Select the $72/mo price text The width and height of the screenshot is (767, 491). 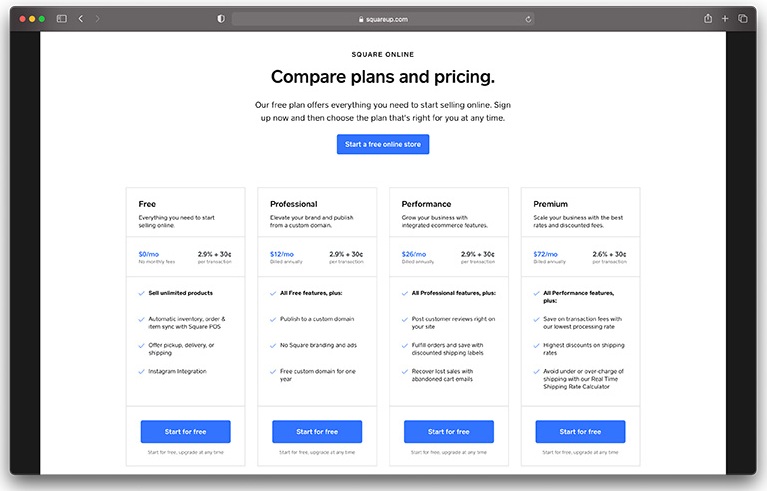[545, 254]
